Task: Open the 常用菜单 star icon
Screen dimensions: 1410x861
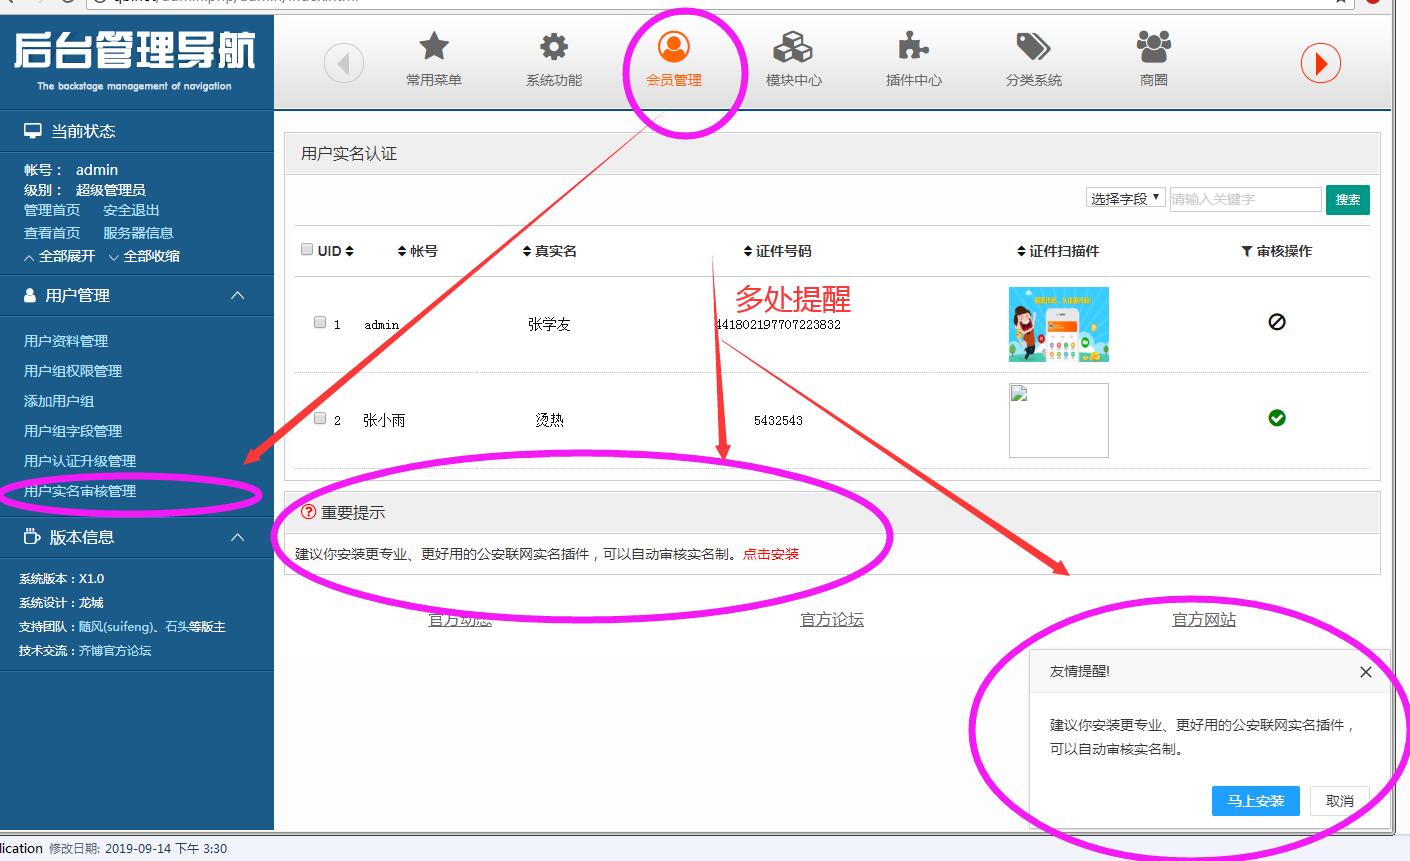Action: 433,48
